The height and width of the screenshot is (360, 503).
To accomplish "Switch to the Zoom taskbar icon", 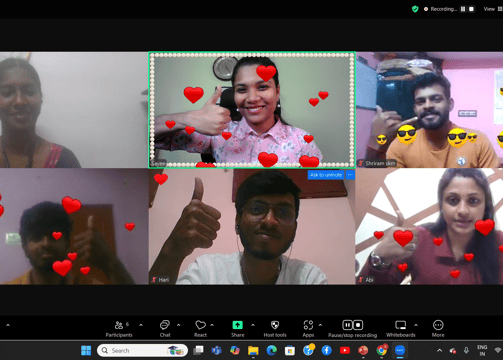I will [x=400, y=350].
